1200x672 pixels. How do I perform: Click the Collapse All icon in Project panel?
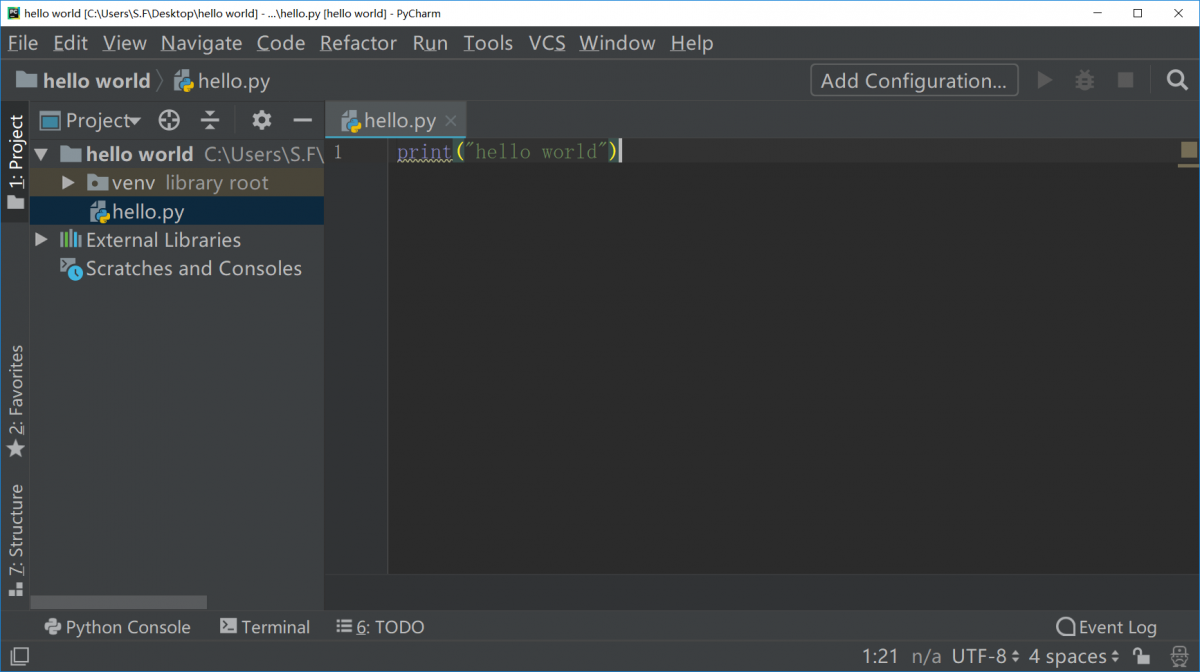coord(210,120)
